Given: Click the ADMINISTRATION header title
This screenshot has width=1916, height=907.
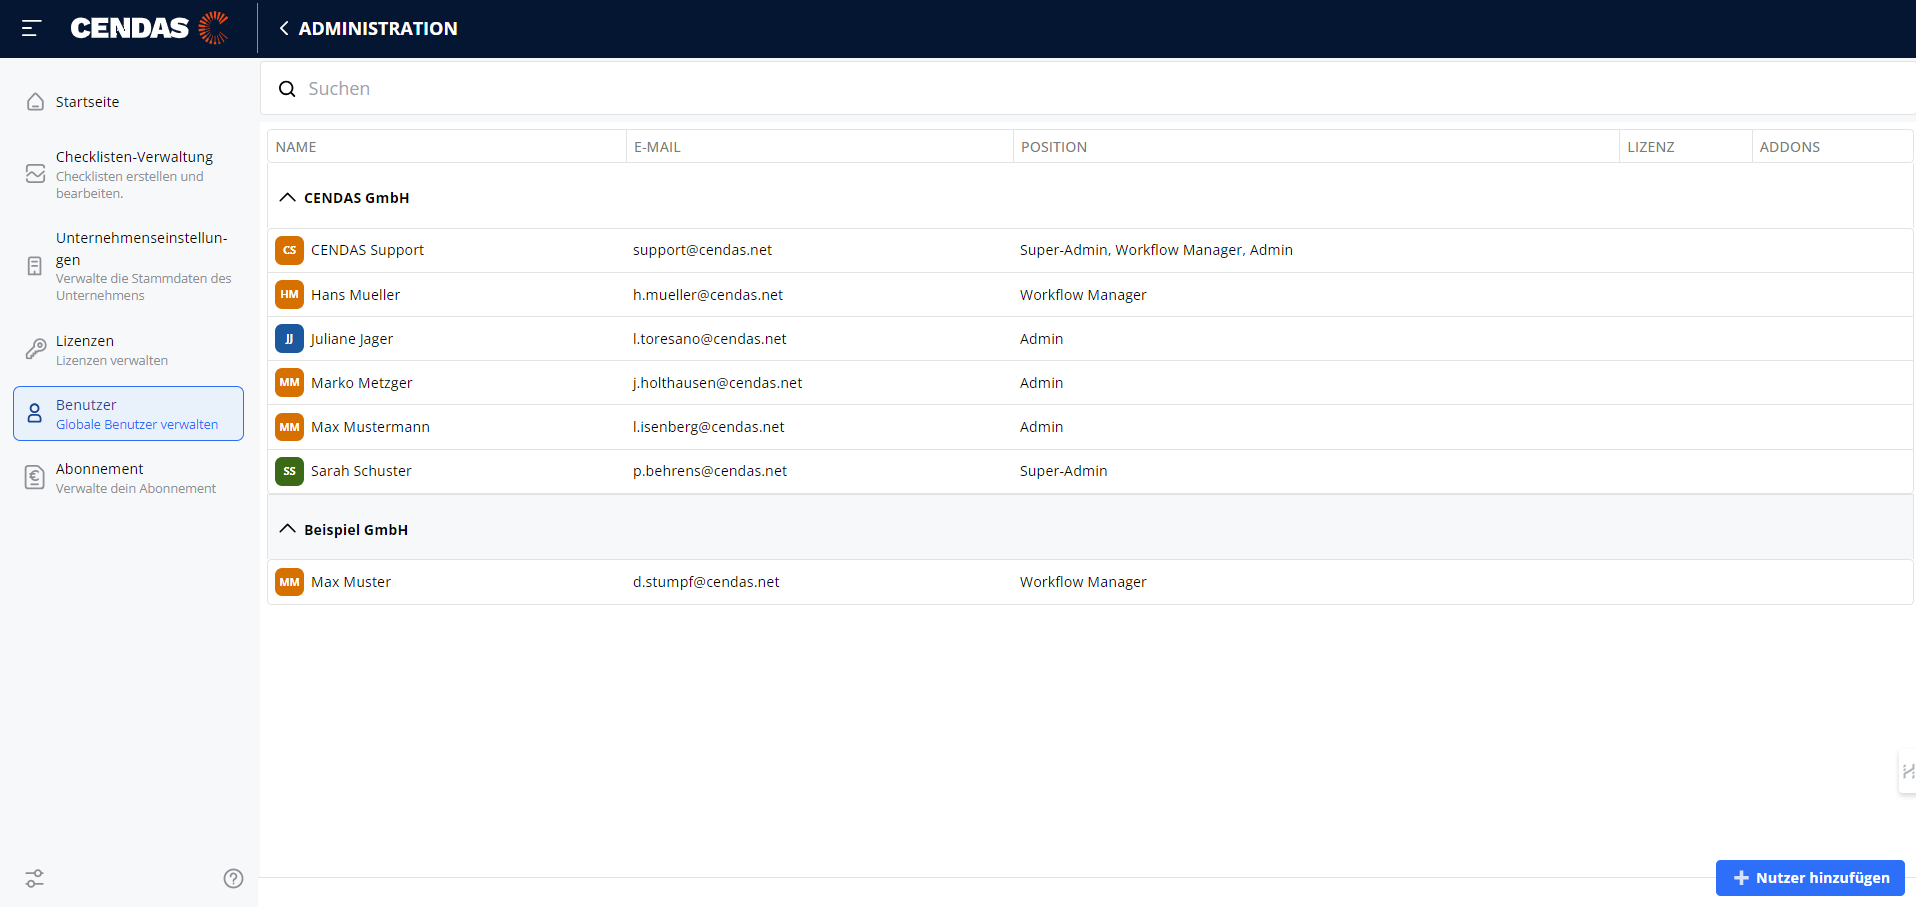Looking at the screenshot, I should click(x=378, y=28).
